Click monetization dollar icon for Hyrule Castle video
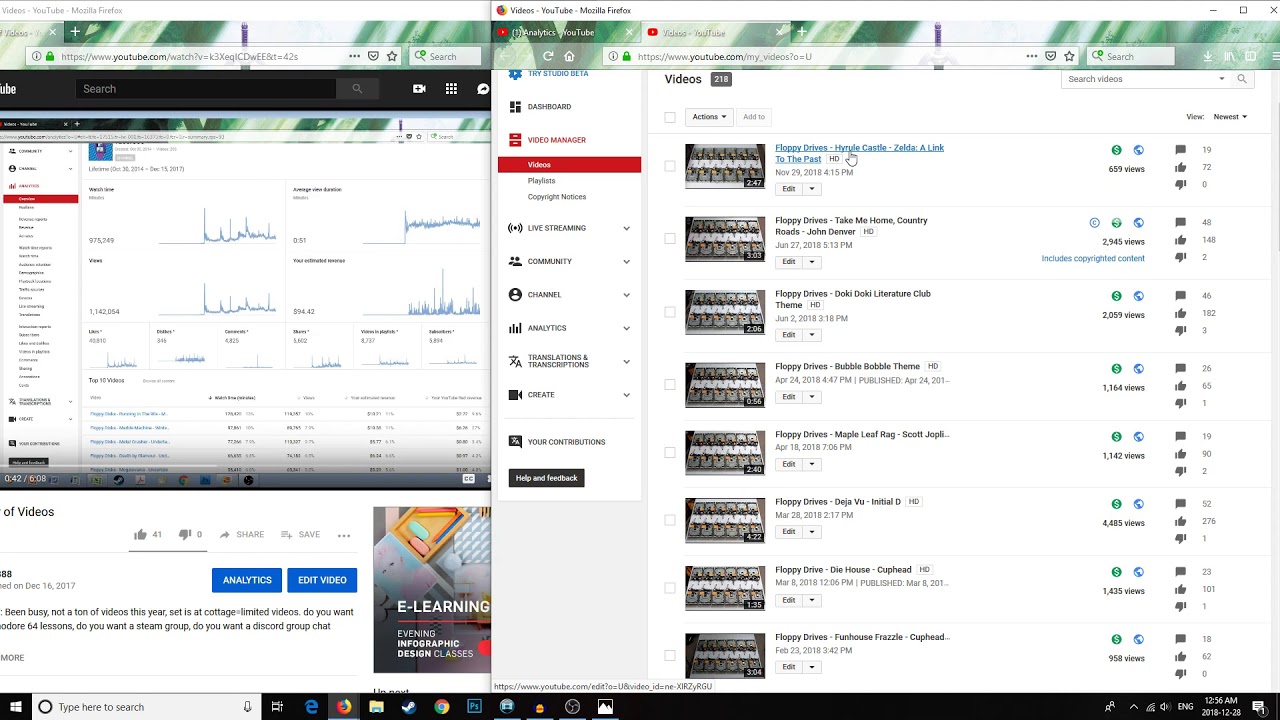 pos(1116,150)
